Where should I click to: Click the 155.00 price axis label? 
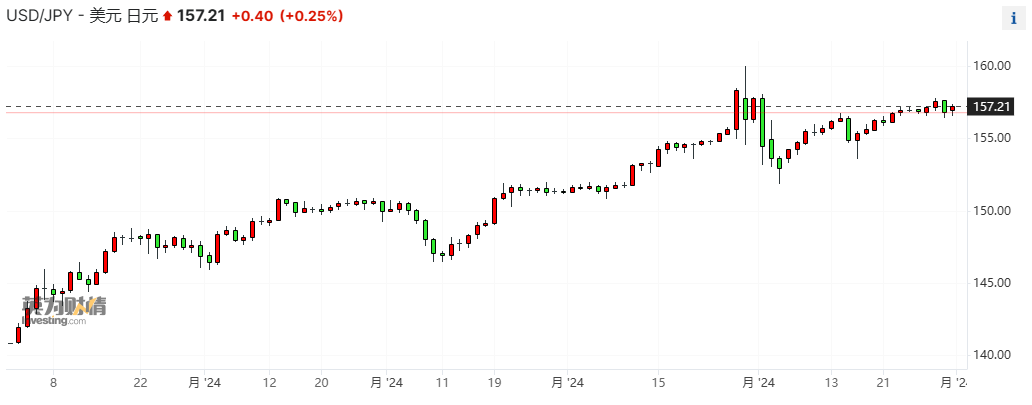click(990, 138)
